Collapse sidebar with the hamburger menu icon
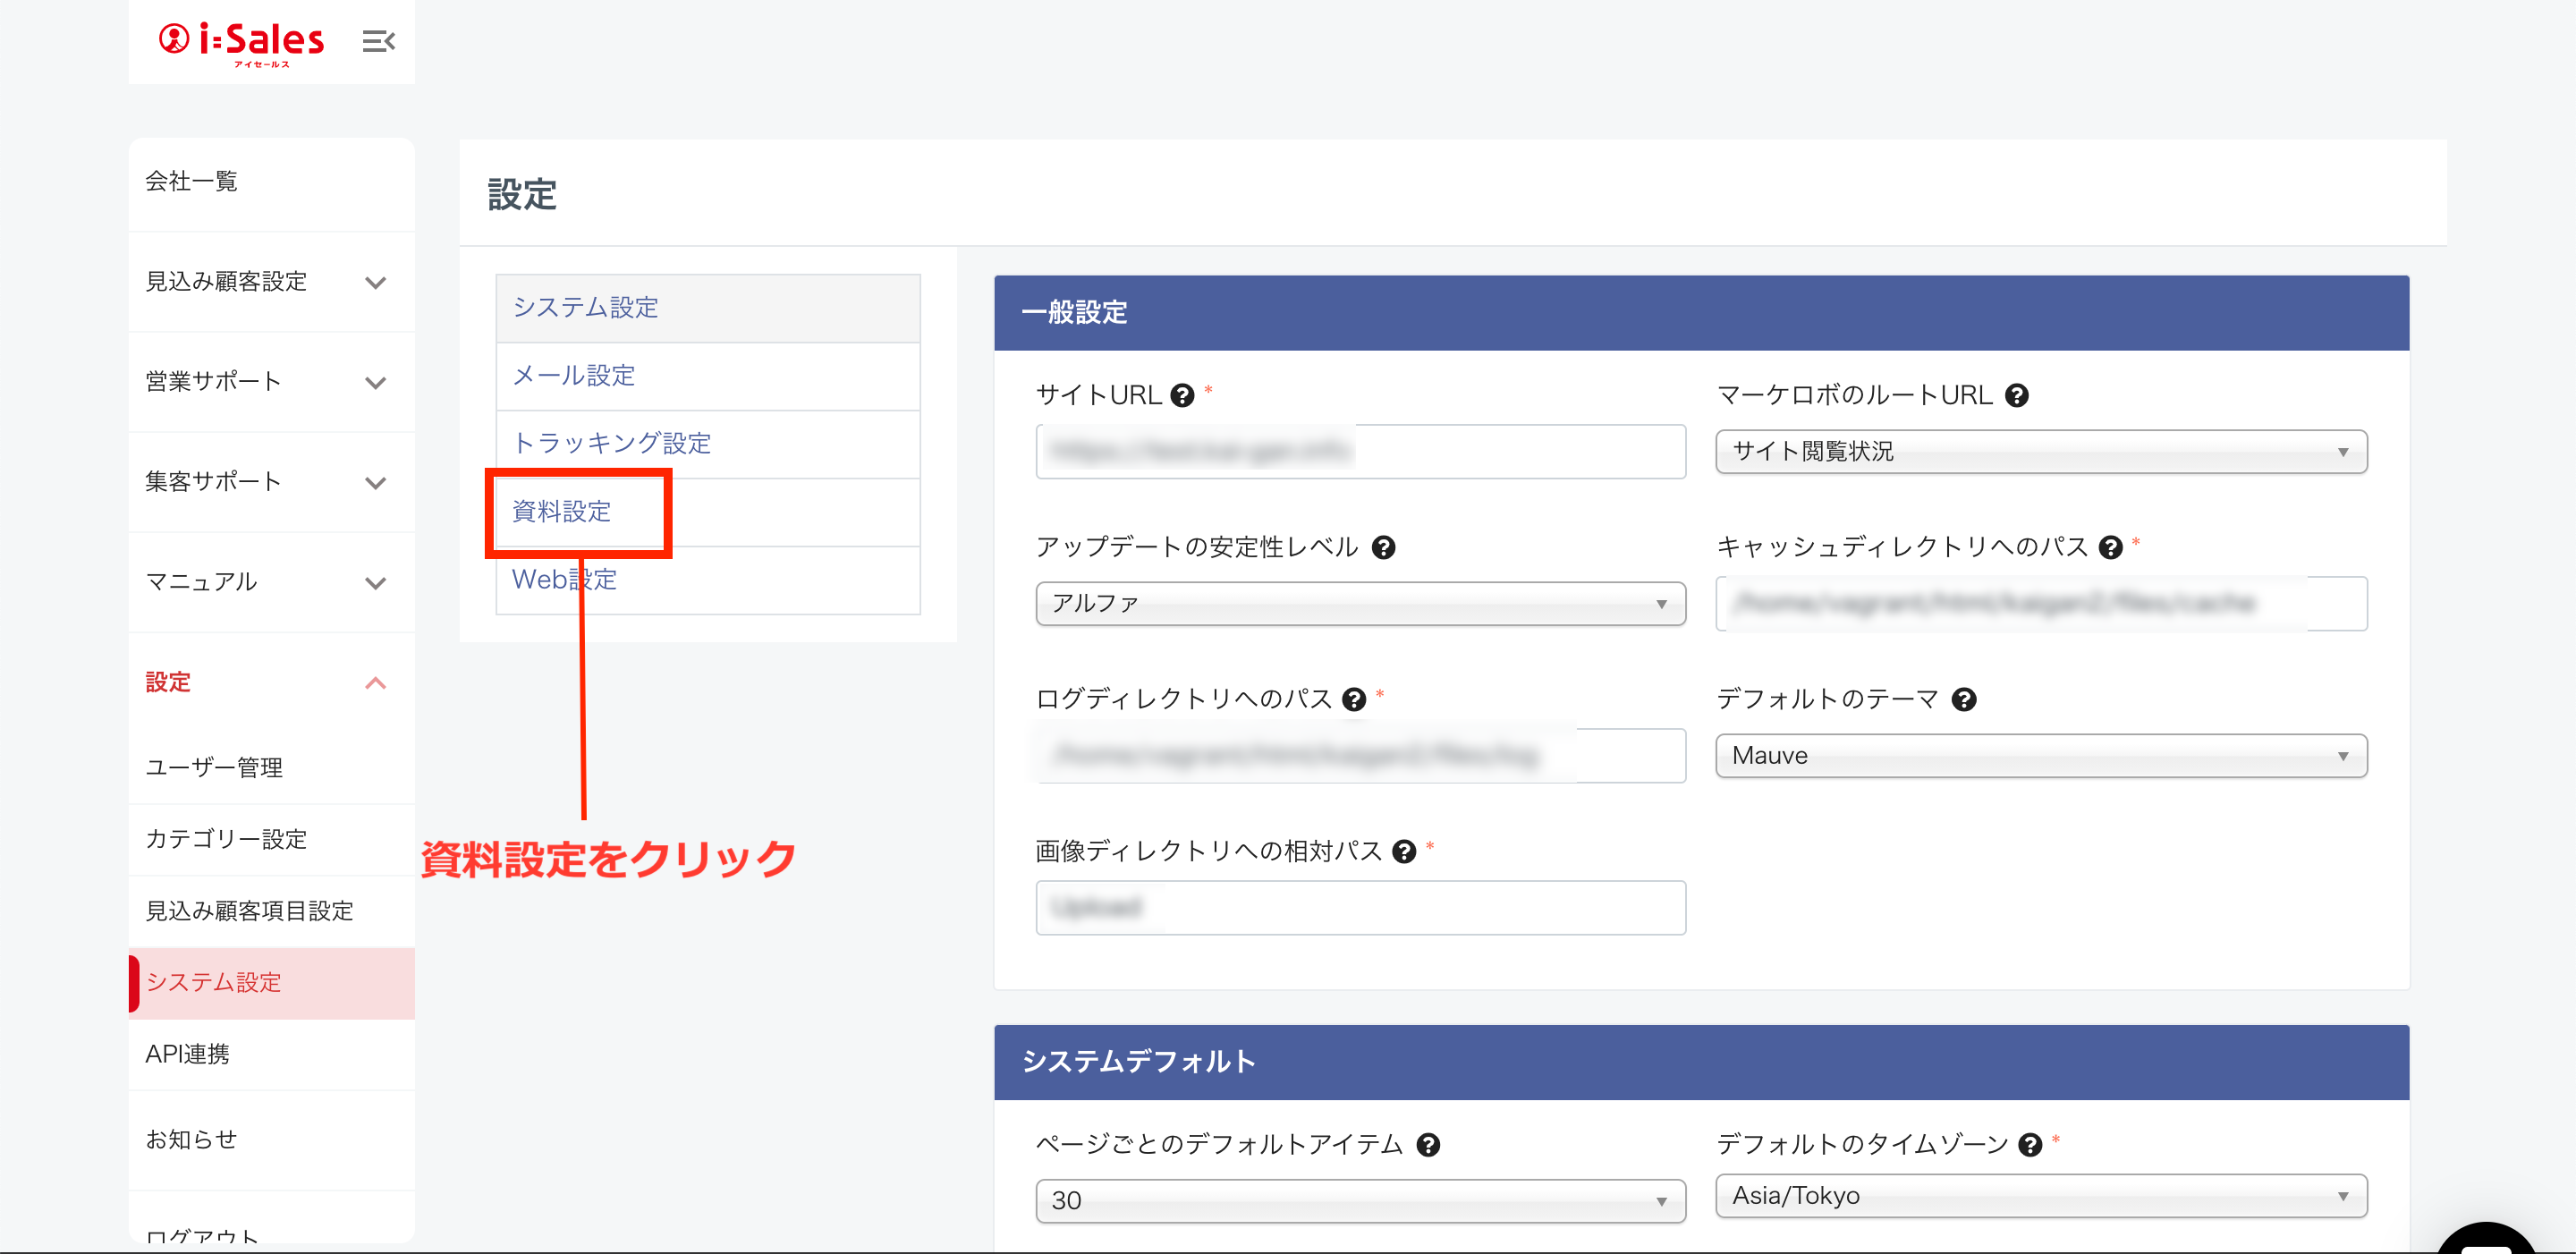Viewport: 2576px width, 1254px height. point(378,41)
